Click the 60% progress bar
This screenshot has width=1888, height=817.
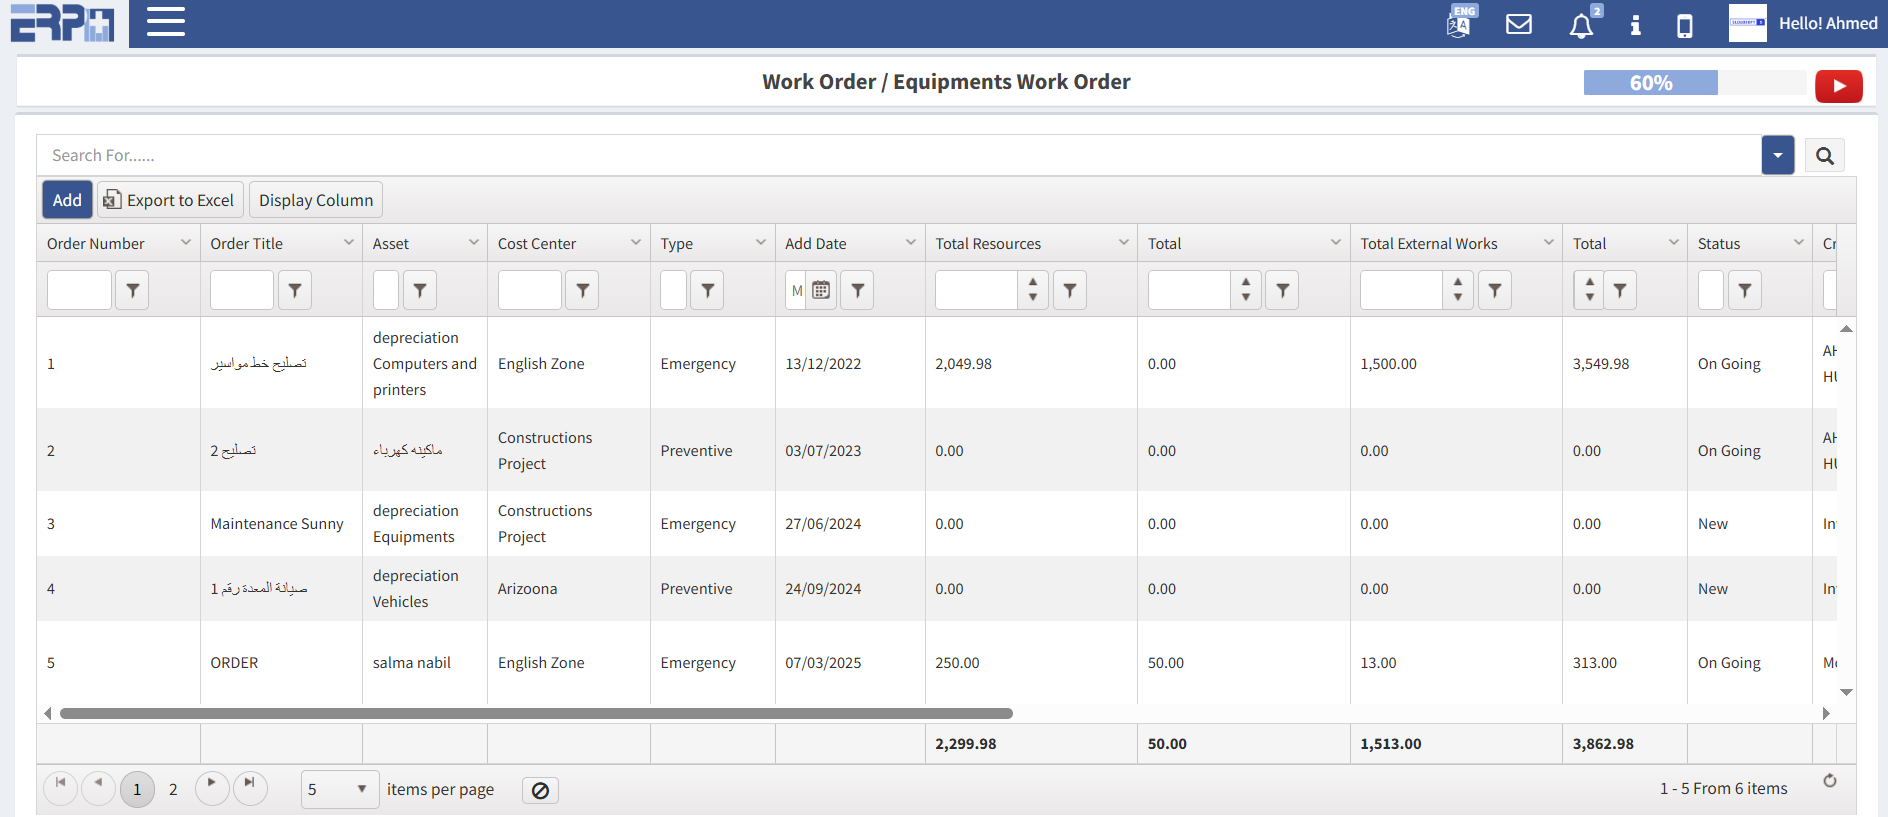[x=1650, y=83]
